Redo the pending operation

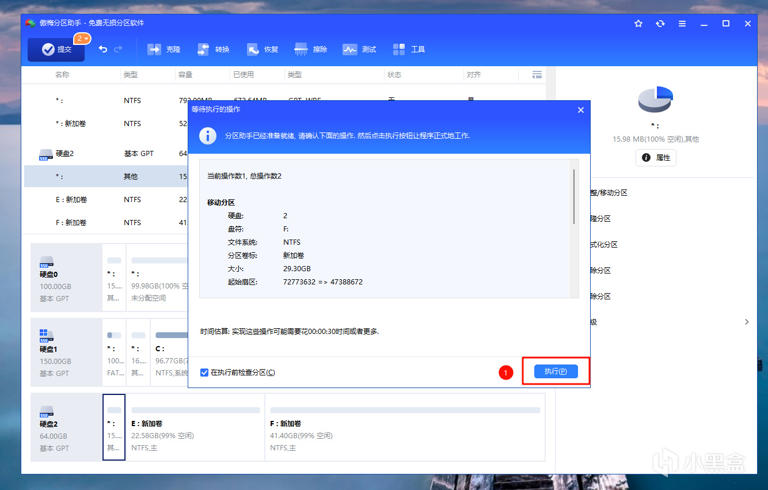(118, 49)
